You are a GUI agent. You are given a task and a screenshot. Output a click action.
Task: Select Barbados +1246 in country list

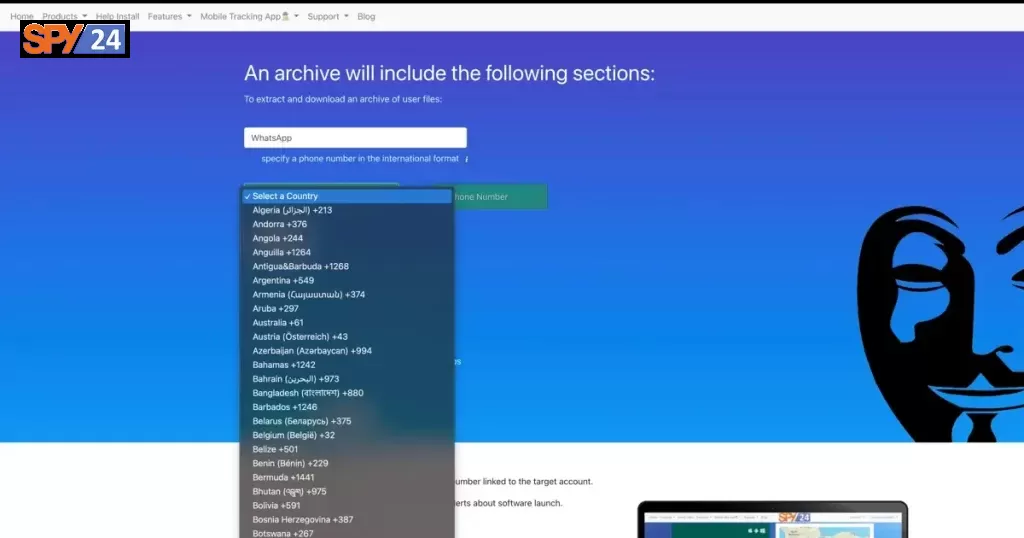[x=347, y=407]
